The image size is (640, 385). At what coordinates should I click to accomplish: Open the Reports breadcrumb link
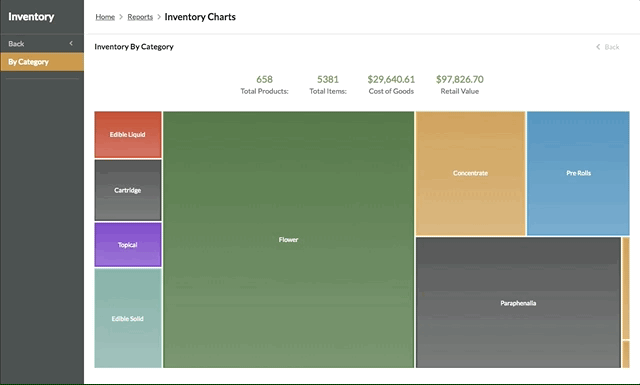(140, 17)
